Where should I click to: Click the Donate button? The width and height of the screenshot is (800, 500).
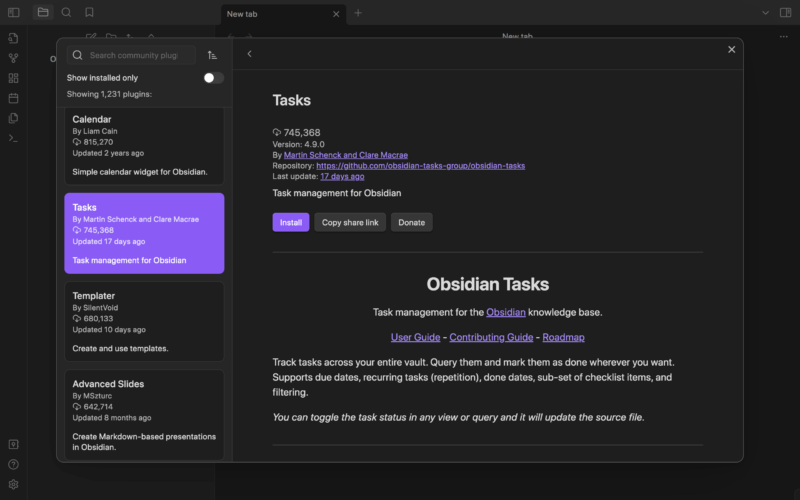click(412, 222)
